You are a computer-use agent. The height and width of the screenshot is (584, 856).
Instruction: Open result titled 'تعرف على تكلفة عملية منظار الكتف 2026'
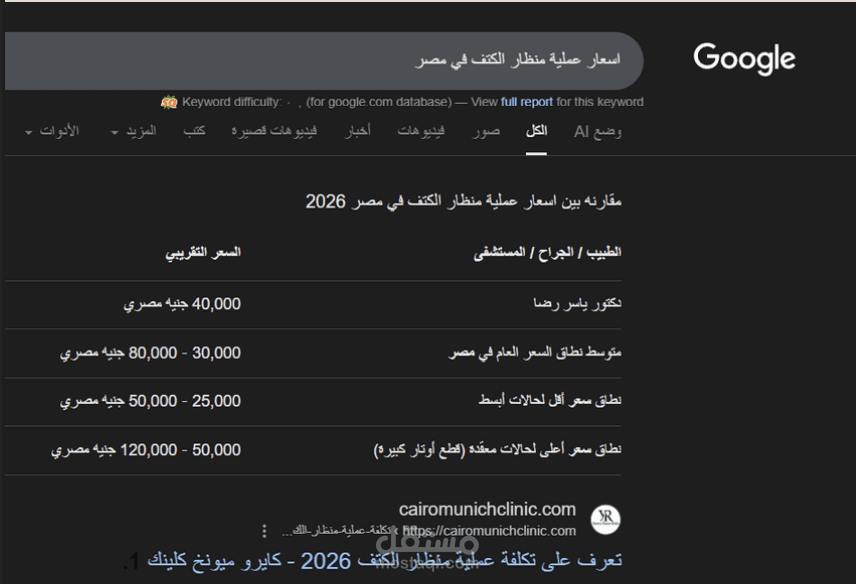pos(385,561)
